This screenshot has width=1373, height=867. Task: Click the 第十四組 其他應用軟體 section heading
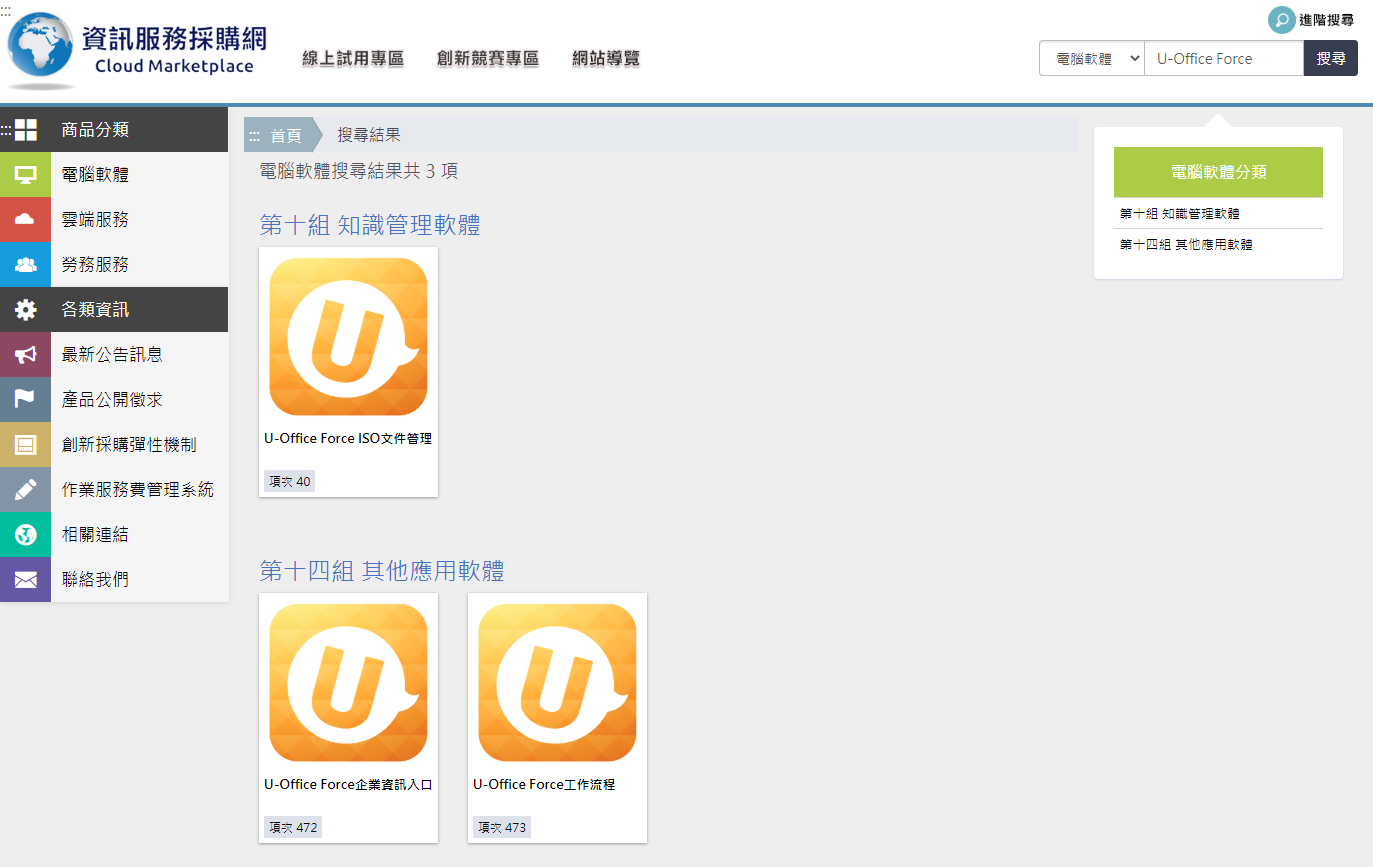[382, 571]
